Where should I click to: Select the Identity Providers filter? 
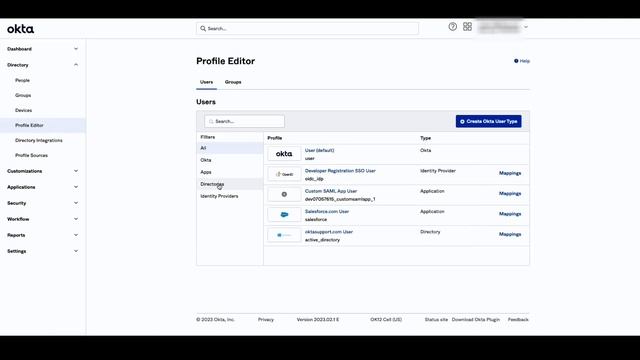[230, 196]
